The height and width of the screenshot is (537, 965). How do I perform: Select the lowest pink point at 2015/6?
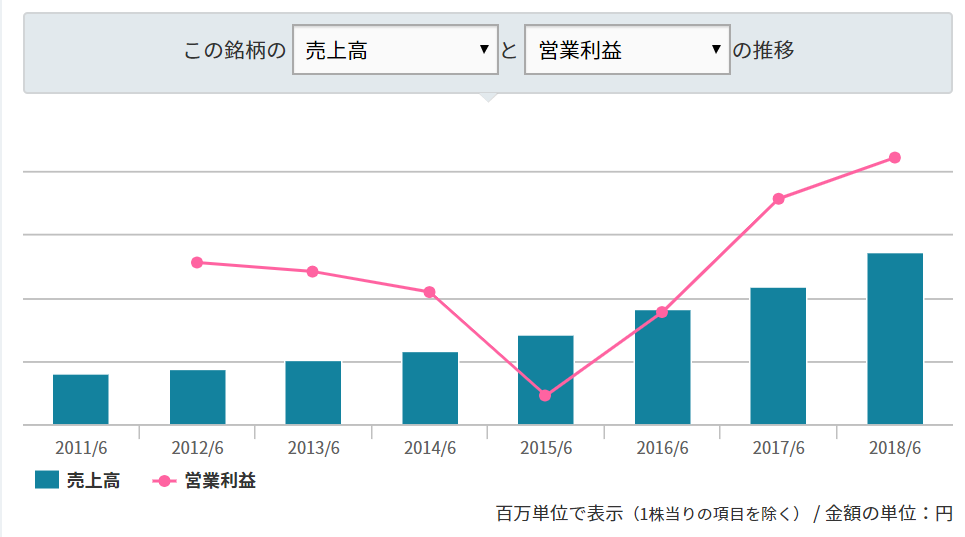coord(545,396)
